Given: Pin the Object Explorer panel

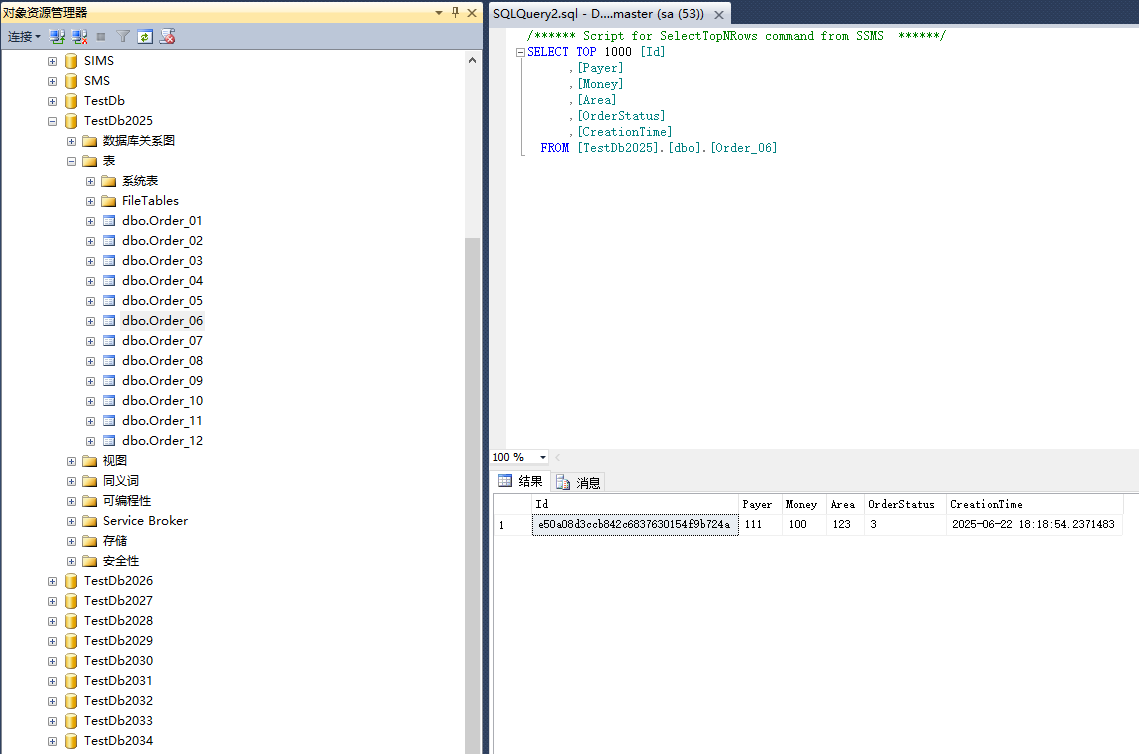Looking at the screenshot, I should (x=456, y=12).
